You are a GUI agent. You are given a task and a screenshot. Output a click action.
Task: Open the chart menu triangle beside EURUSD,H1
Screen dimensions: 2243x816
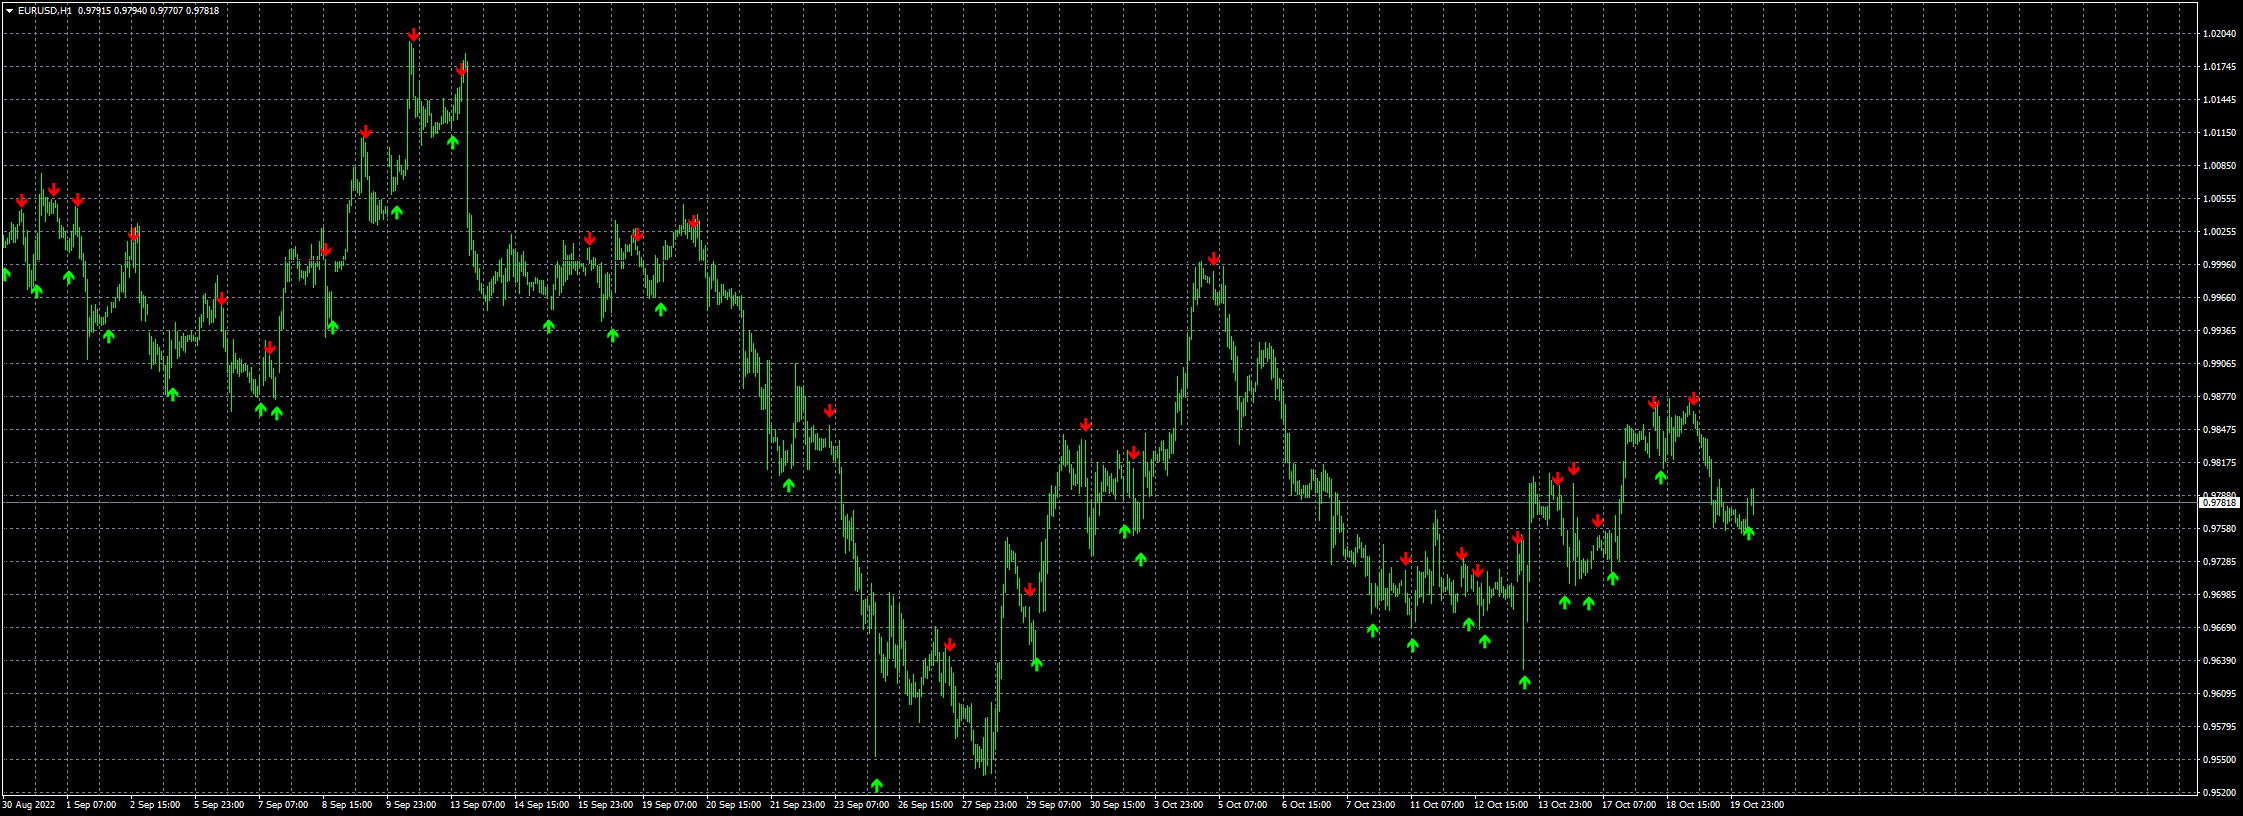(9, 11)
